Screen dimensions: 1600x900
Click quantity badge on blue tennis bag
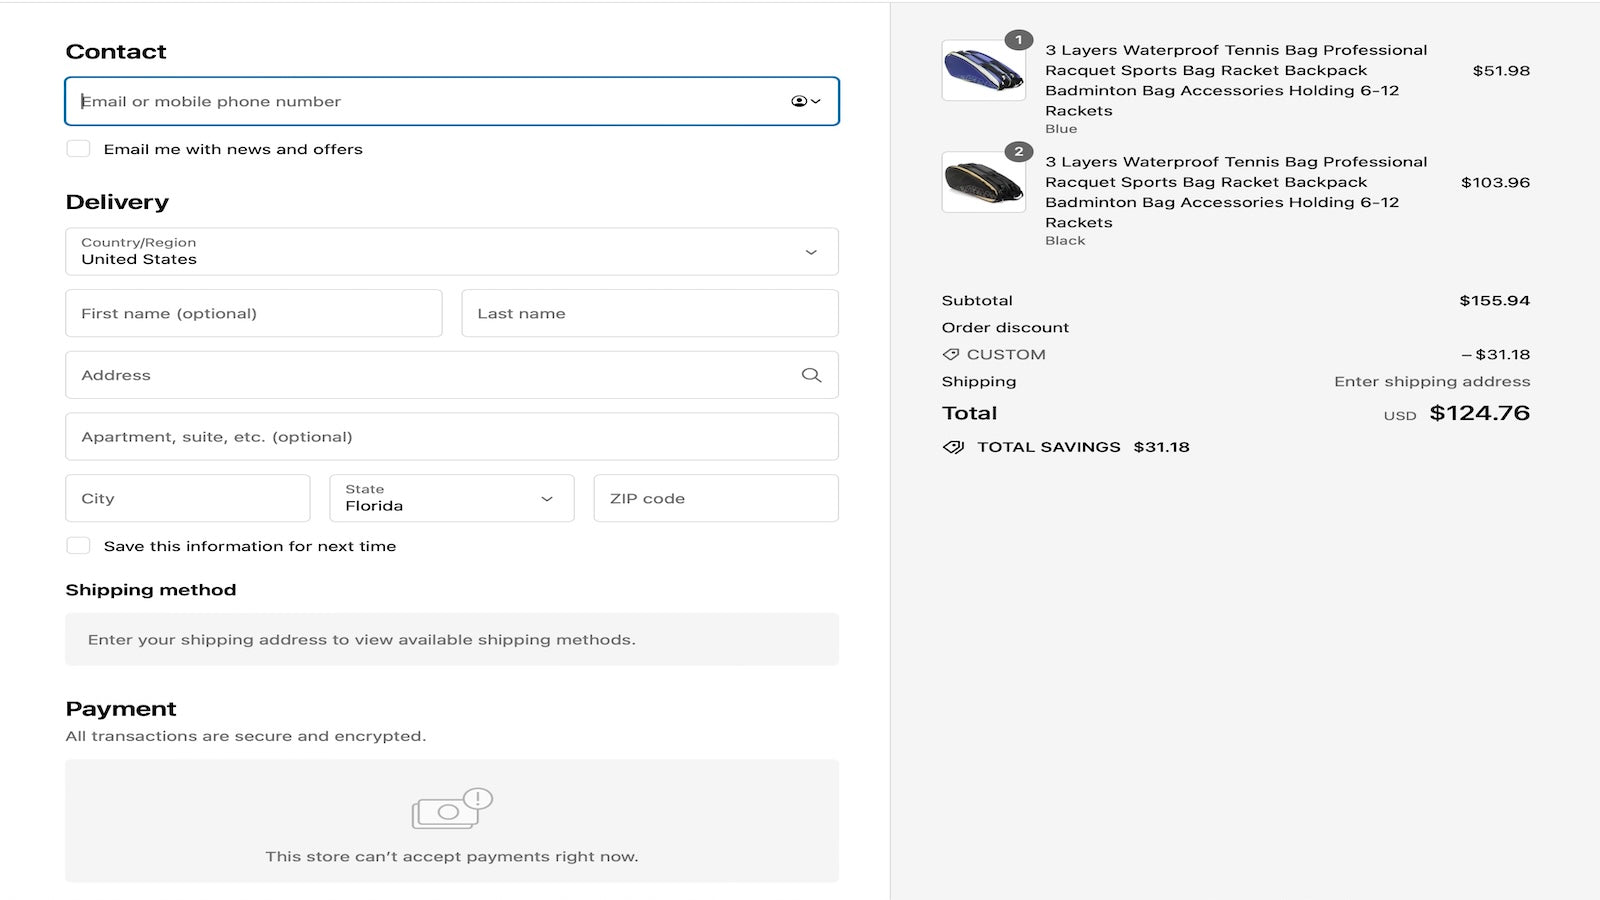(1018, 40)
